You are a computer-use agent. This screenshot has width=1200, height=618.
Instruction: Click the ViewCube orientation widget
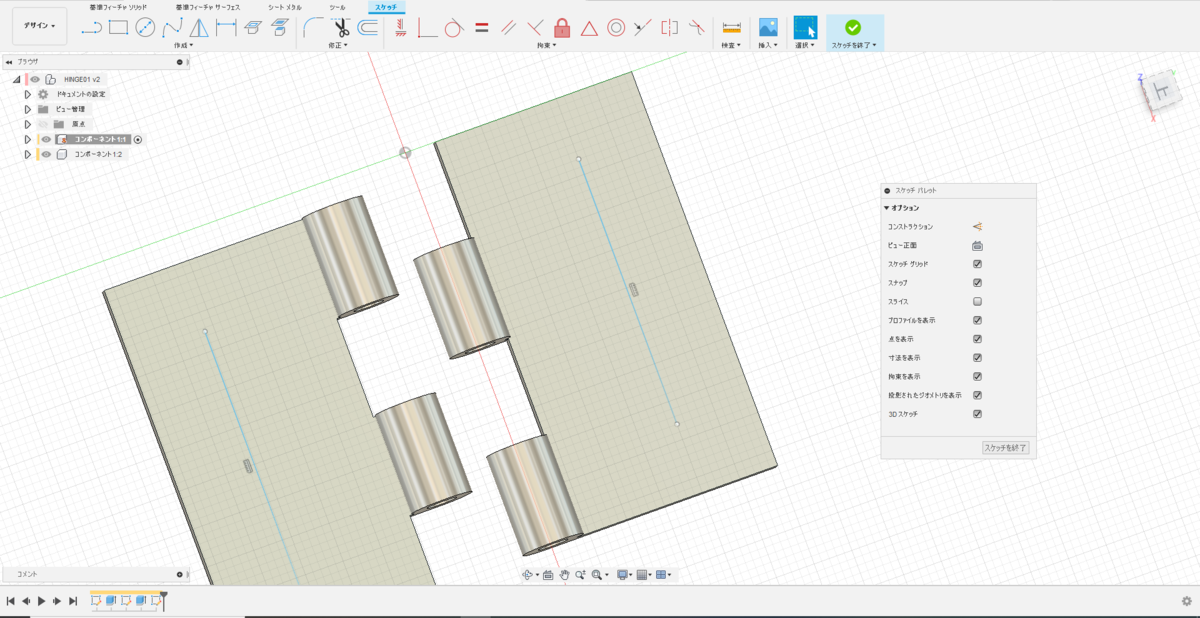coord(1162,92)
